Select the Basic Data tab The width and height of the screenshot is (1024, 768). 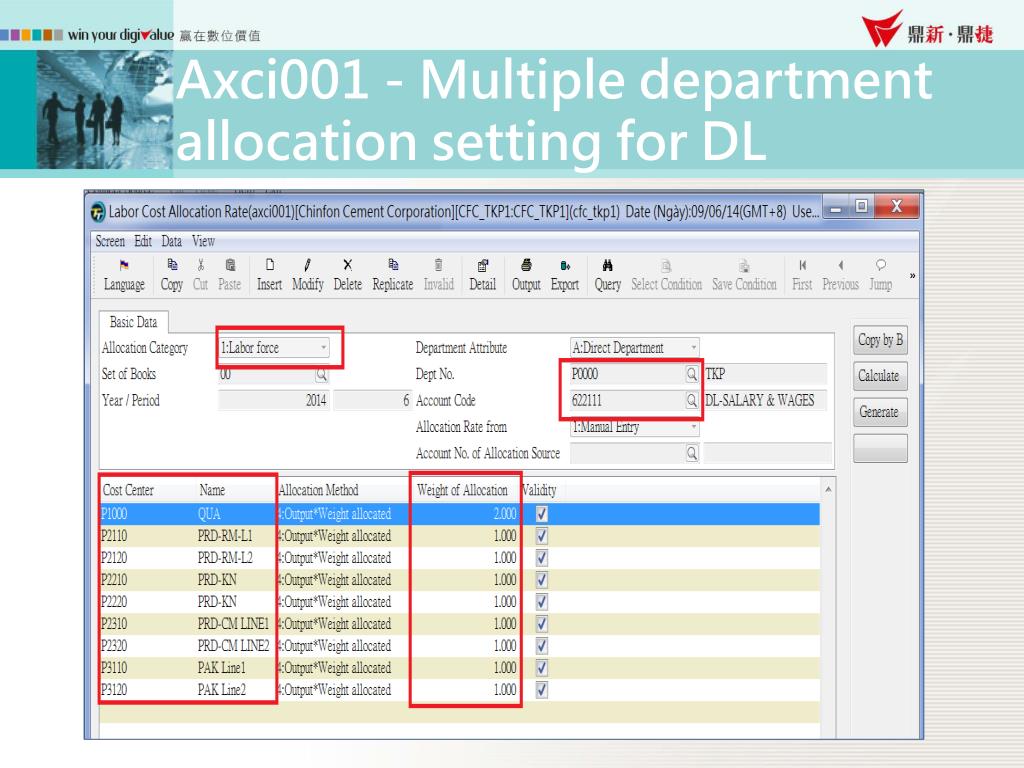[x=133, y=322]
